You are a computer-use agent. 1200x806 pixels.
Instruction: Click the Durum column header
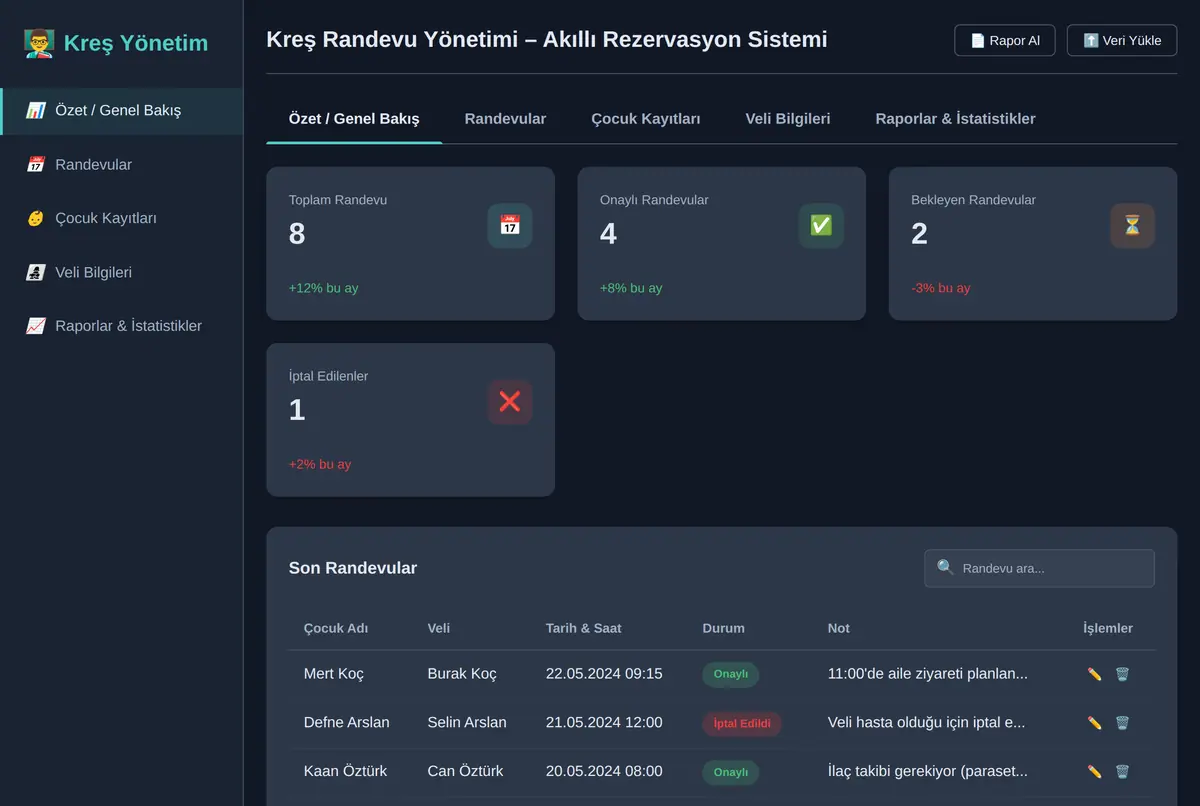(724, 628)
